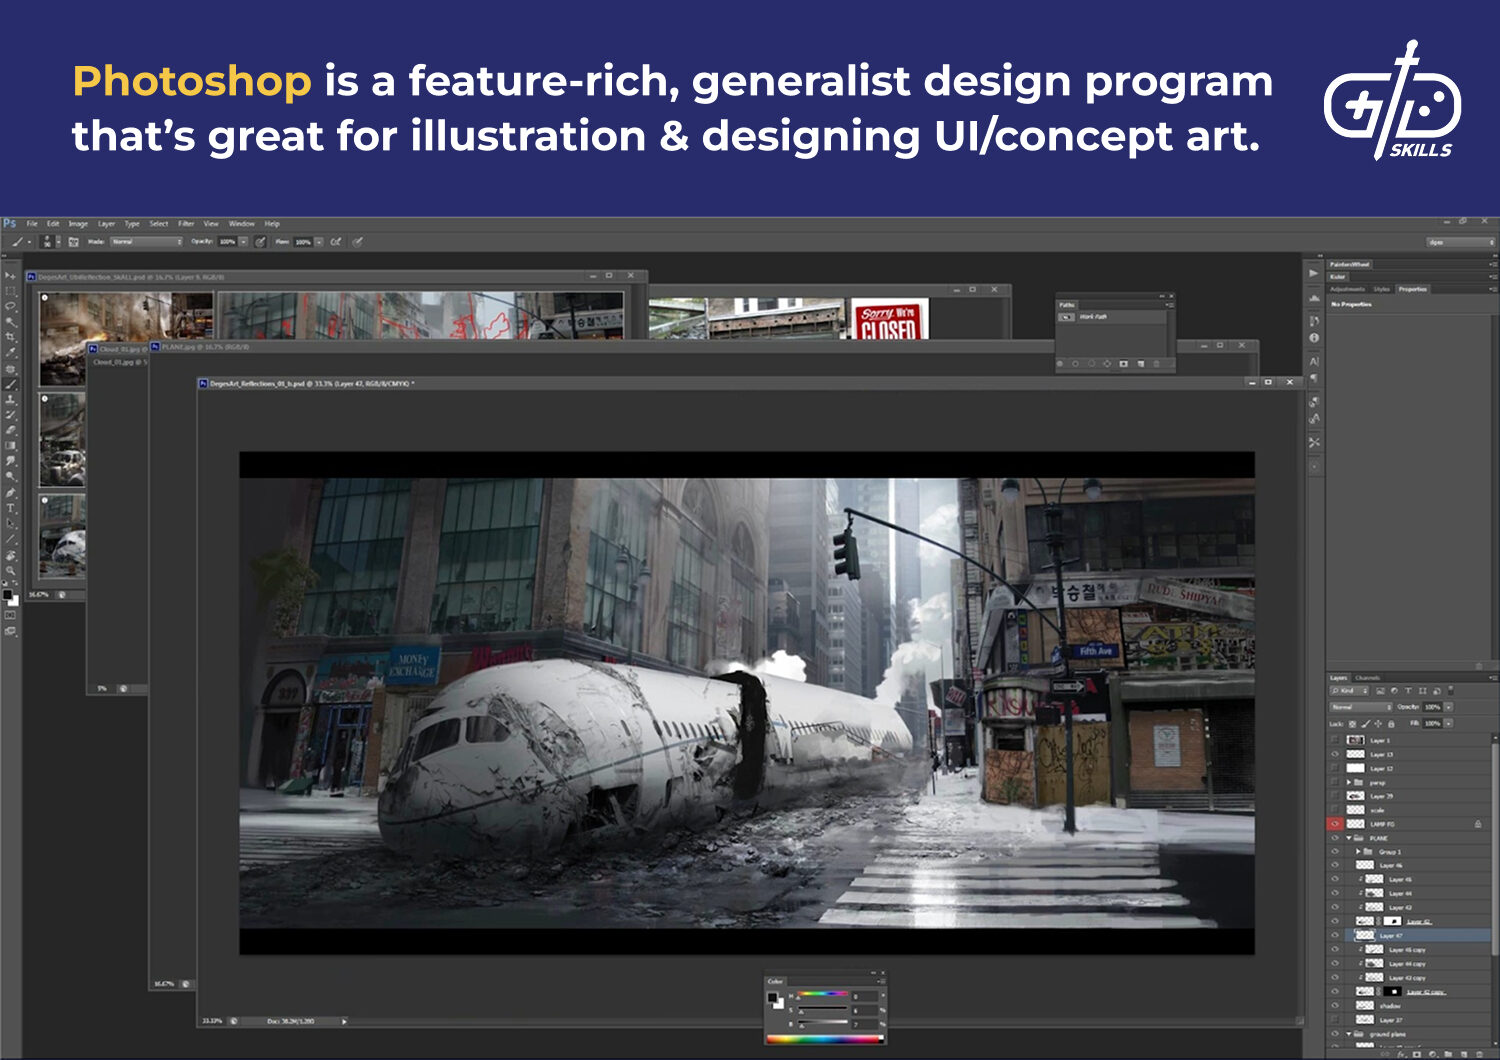Collapse the PLANE layer group
This screenshot has height=1060, width=1500.
(1349, 838)
